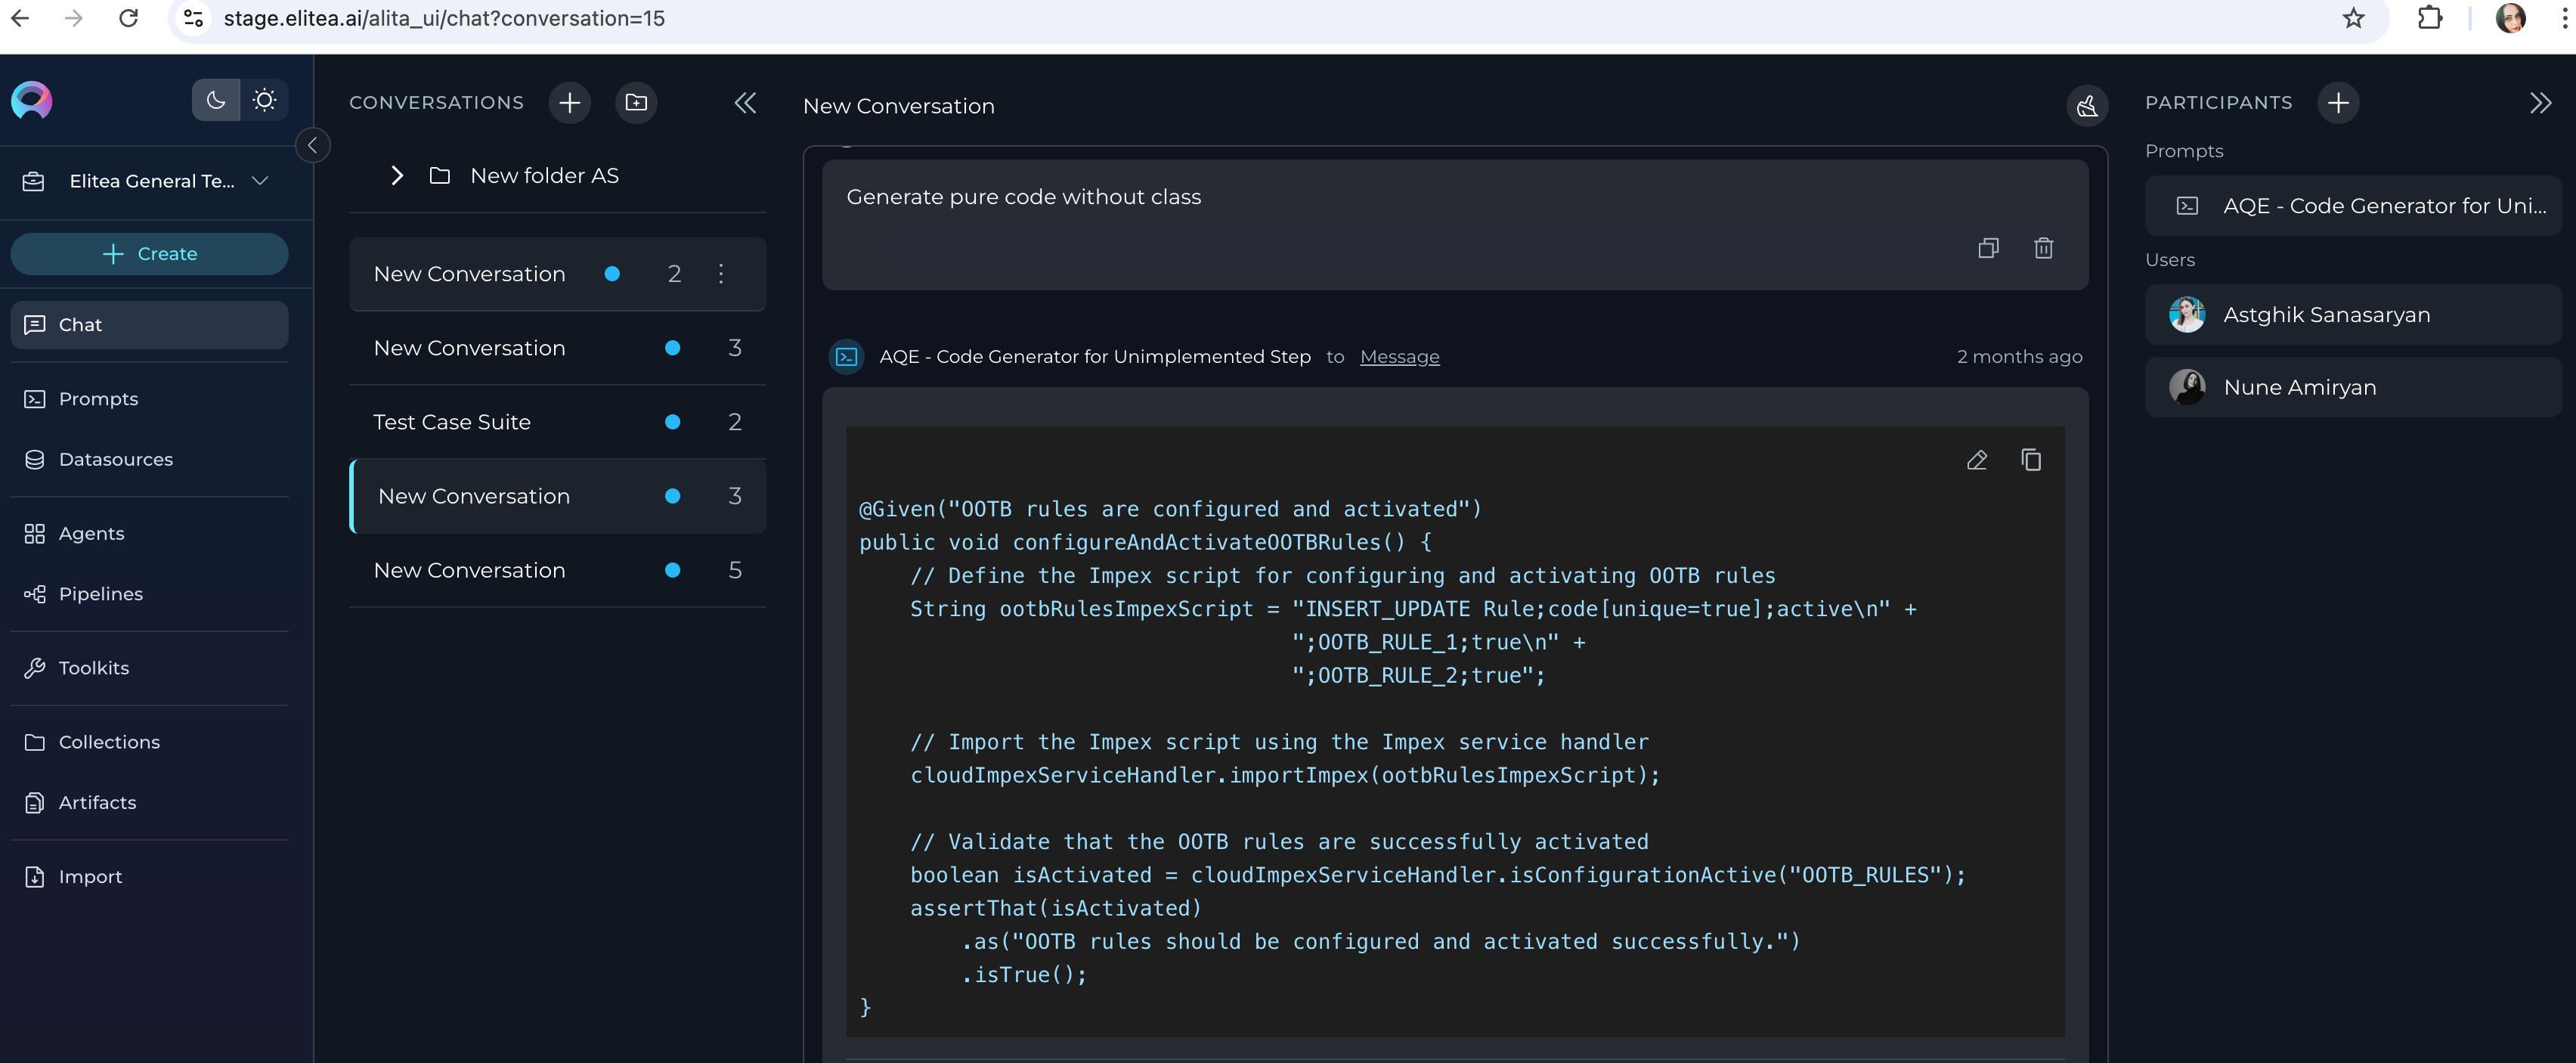This screenshot has height=1063, width=2576.
Task: Select the highlighted New Conversation with 3
Action: click(x=558, y=496)
